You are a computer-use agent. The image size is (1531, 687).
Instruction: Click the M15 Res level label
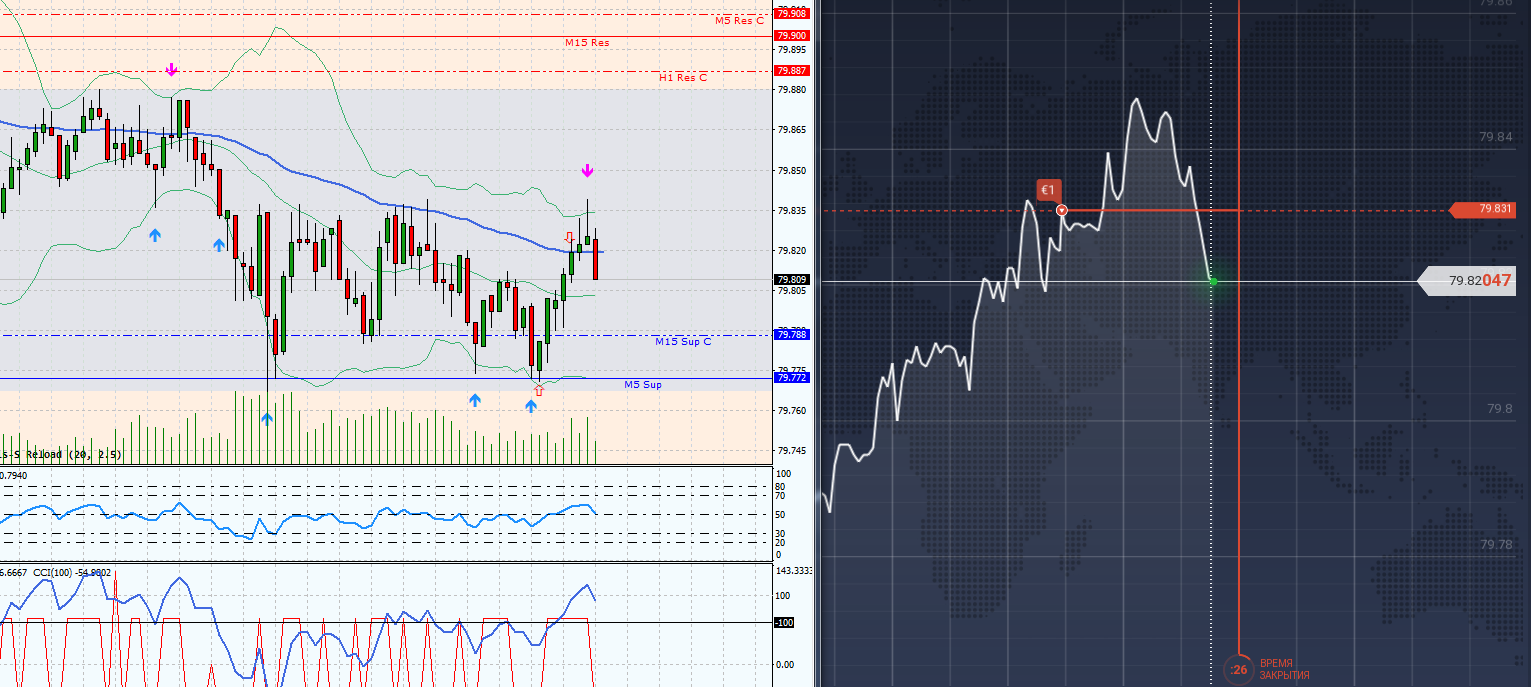[587, 43]
